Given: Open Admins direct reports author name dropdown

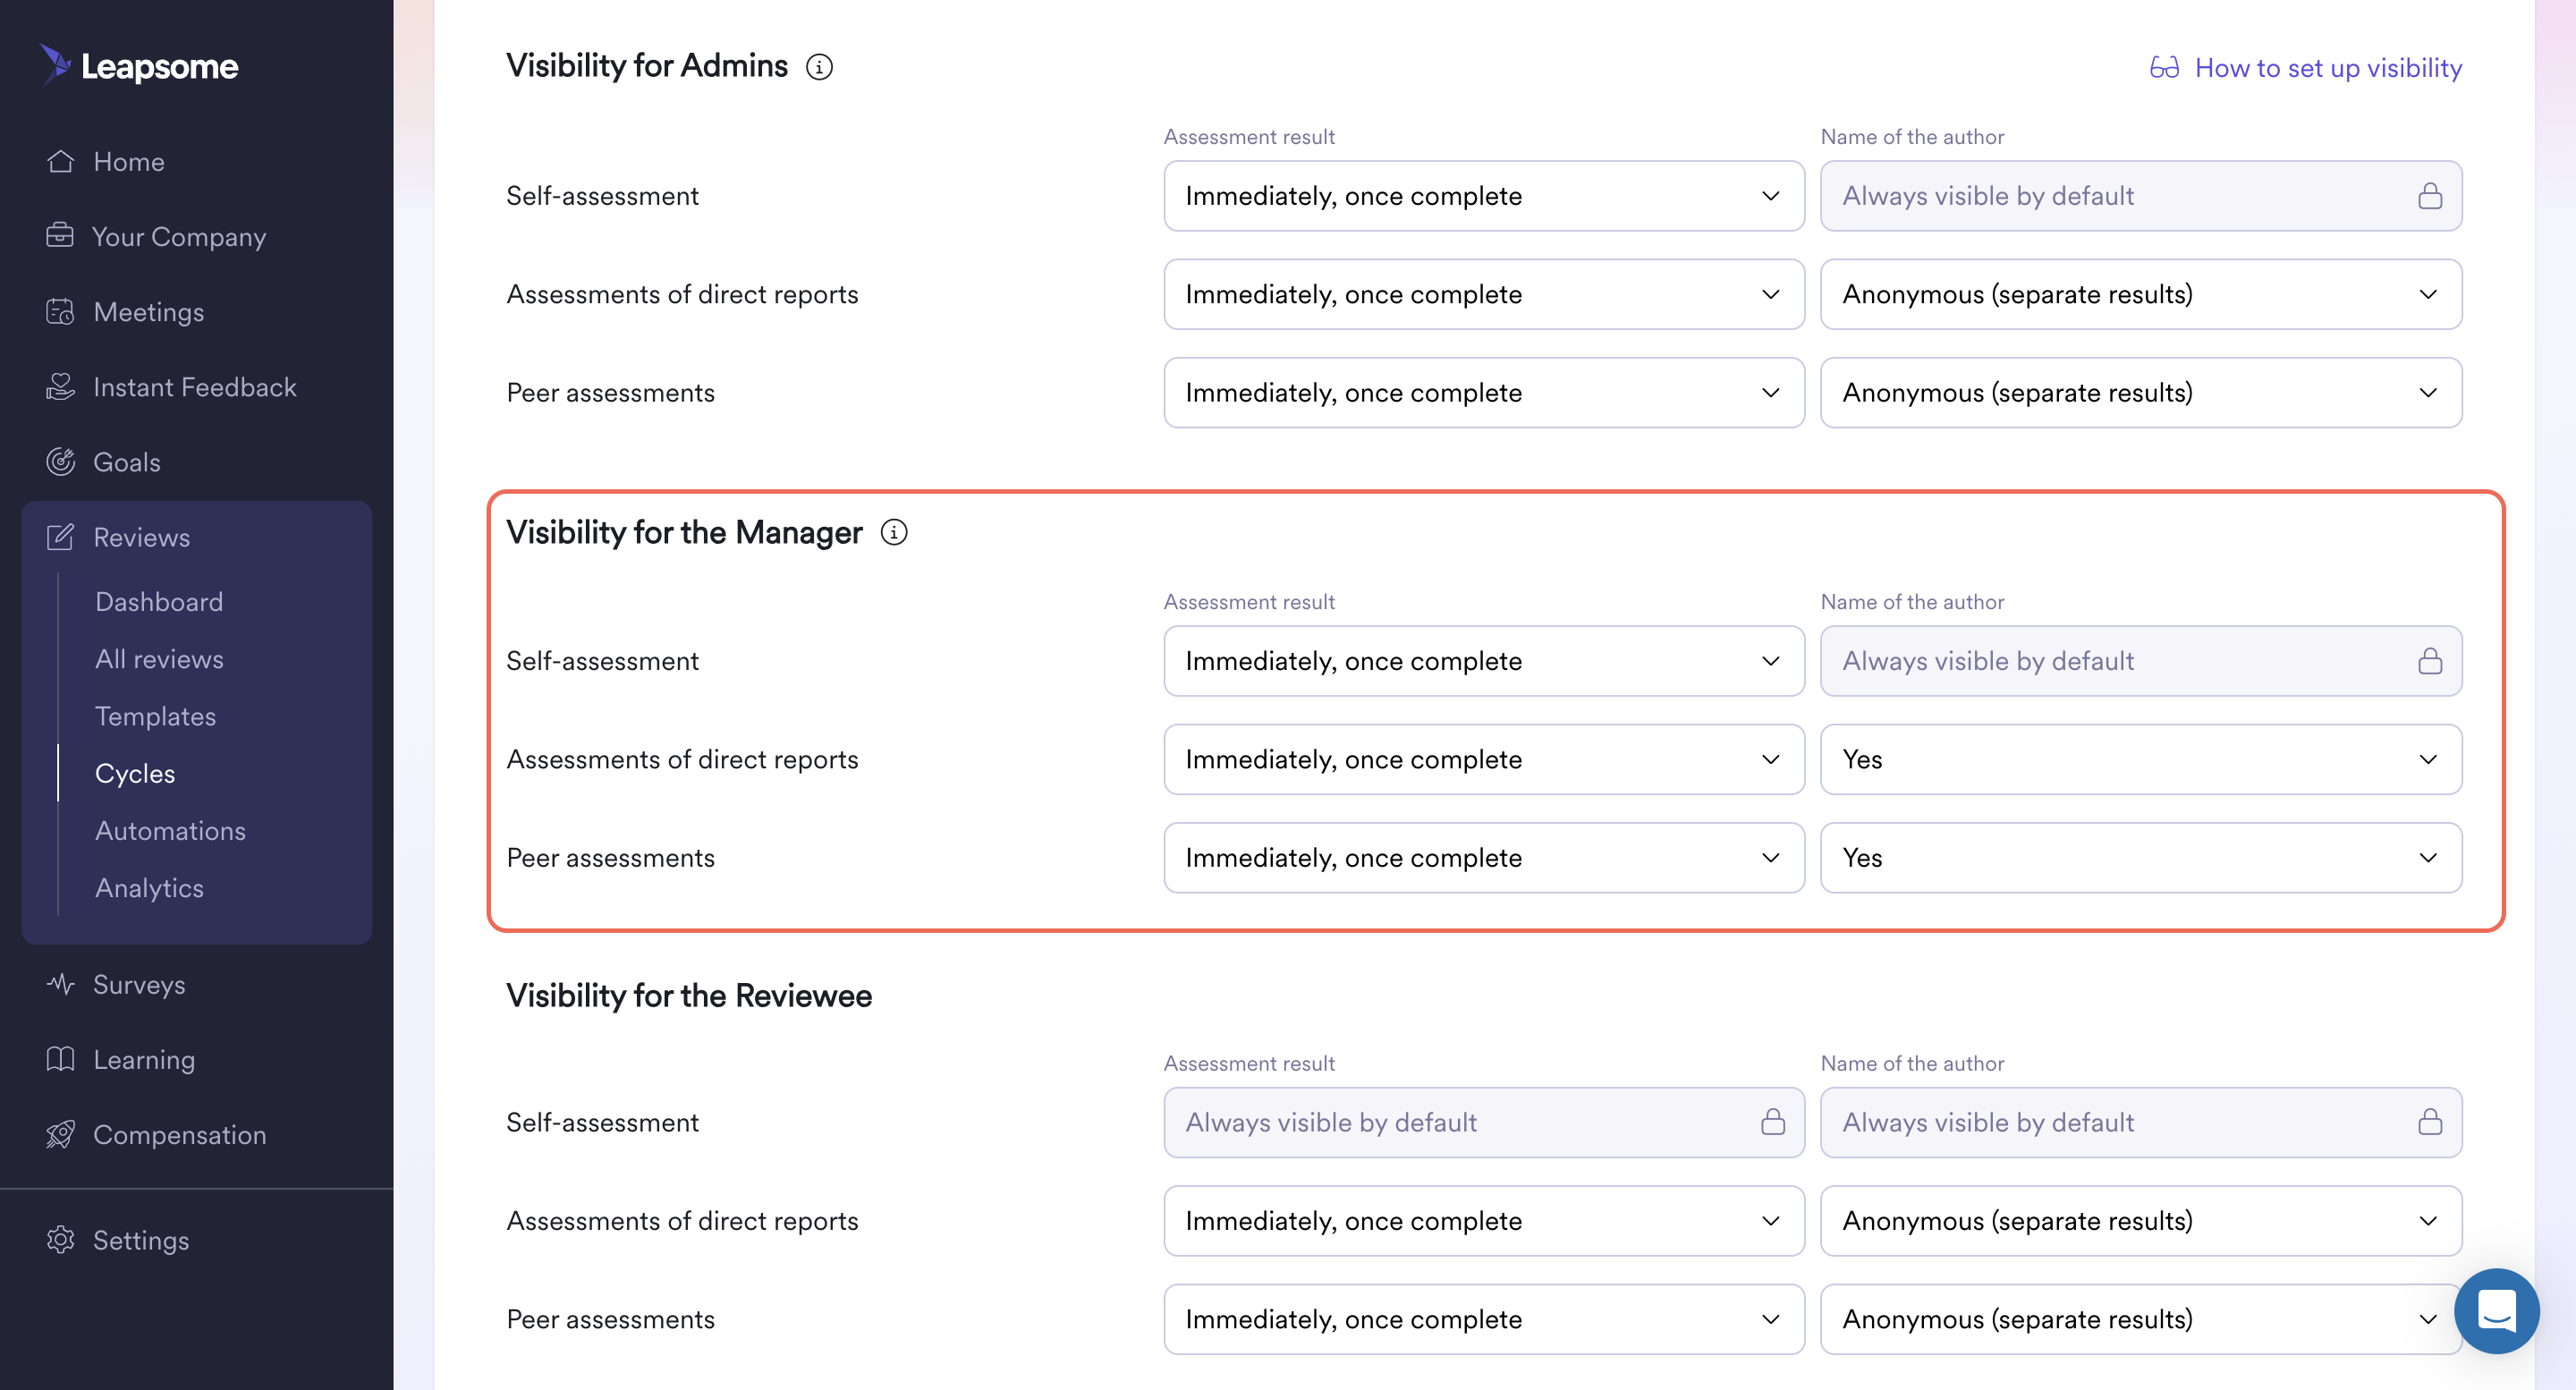Looking at the screenshot, I should pos(2141,294).
